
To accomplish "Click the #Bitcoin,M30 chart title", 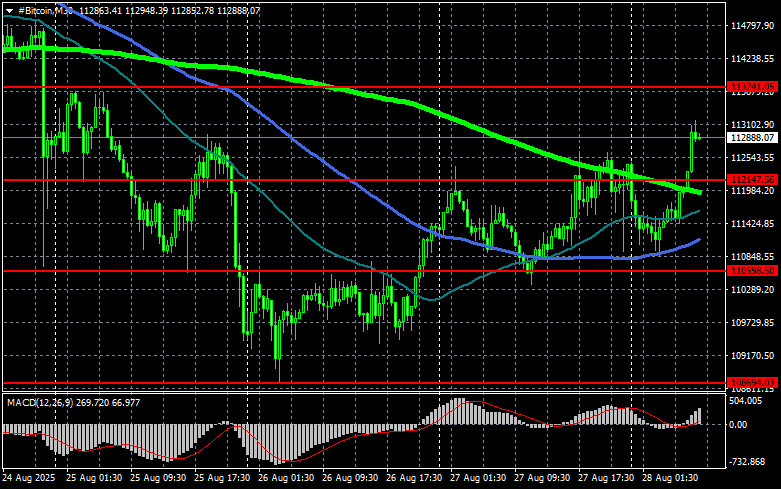I will (x=46, y=10).
